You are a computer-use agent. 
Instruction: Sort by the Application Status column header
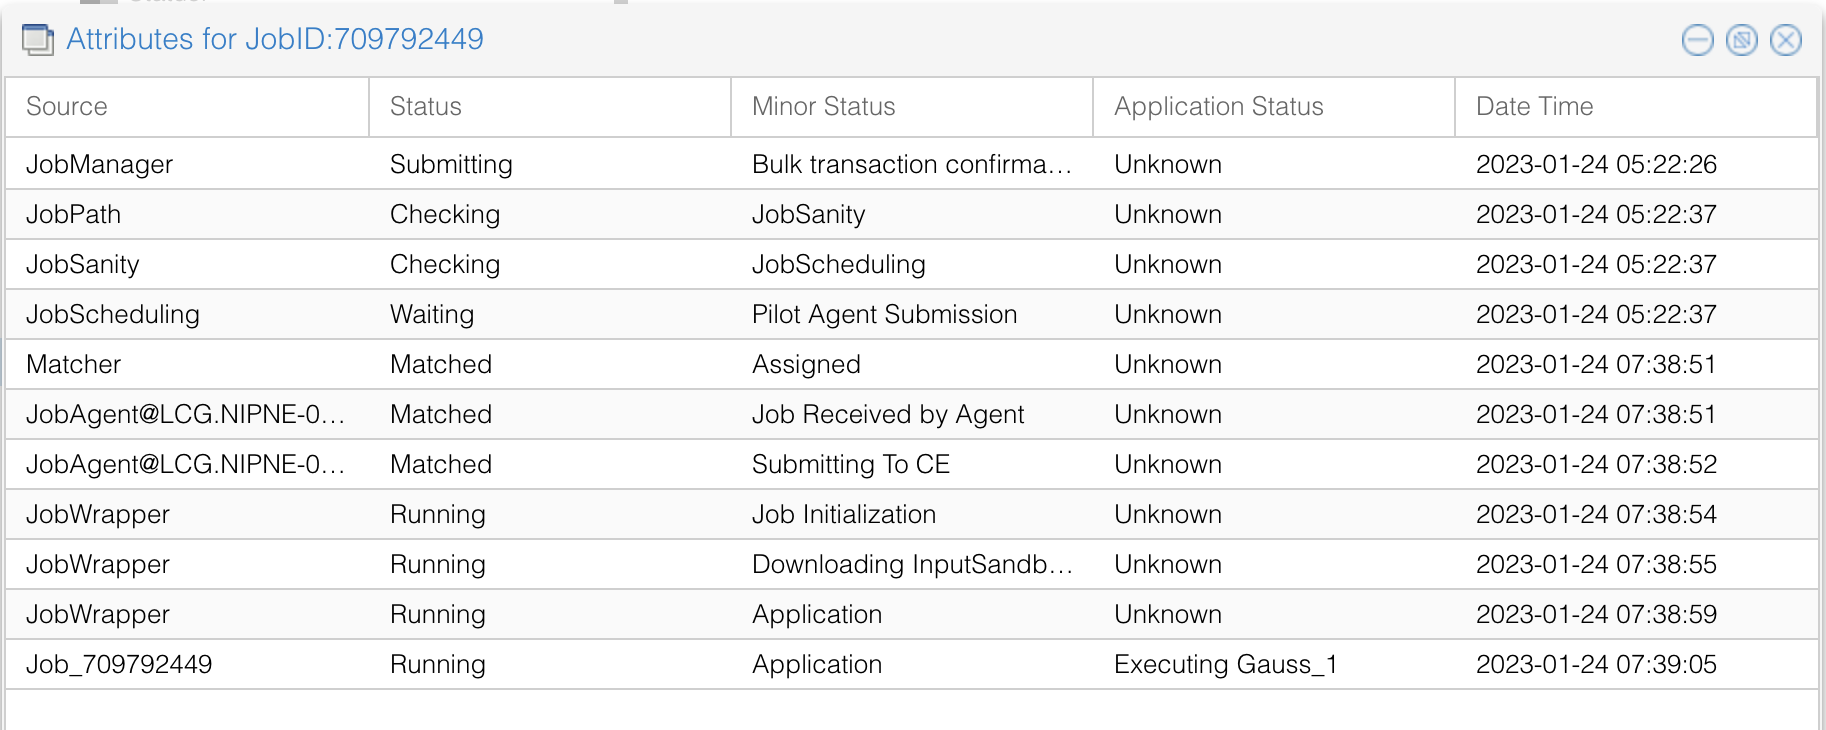coord(1217,107)
